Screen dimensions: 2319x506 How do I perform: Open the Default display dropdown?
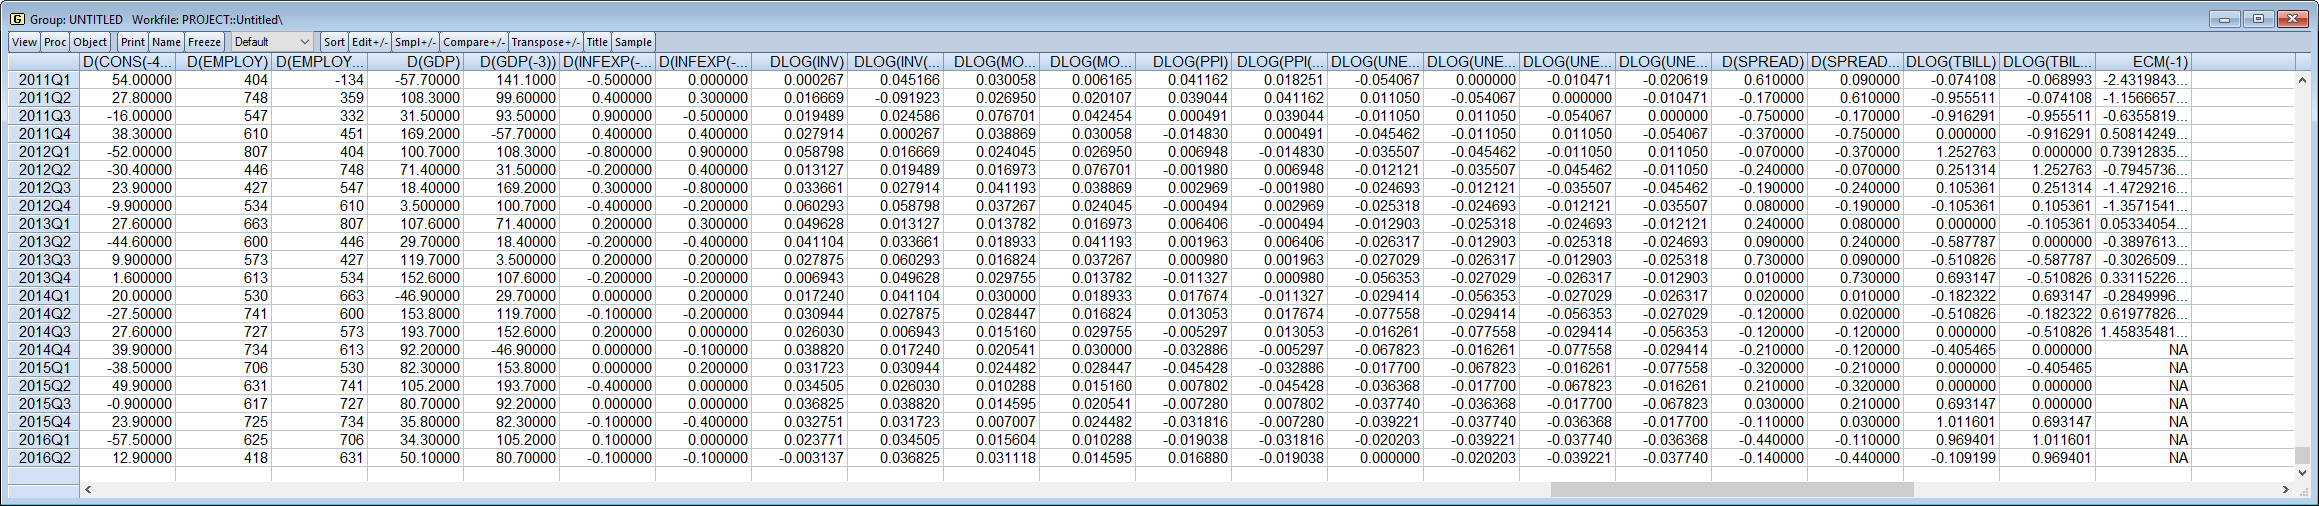click(x=272, y=42)
